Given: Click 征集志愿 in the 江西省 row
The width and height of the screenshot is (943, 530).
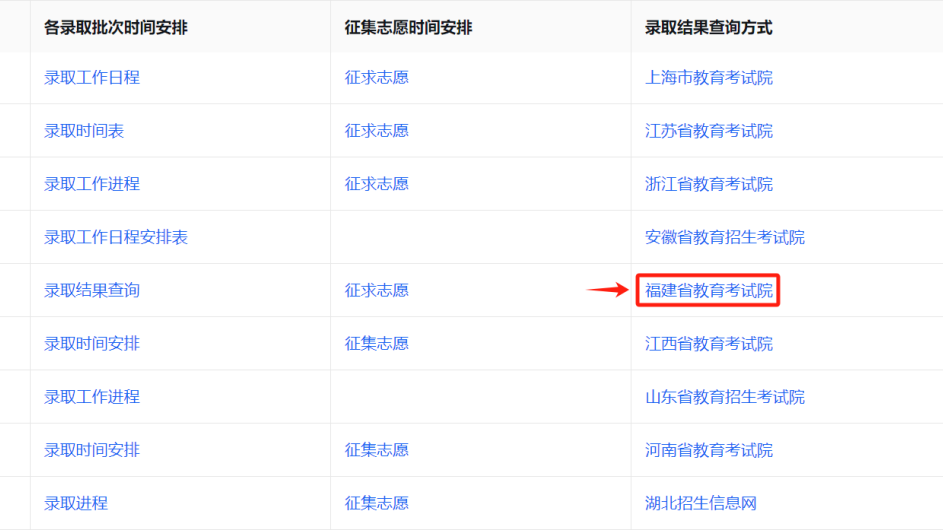Looking at the screenshot, I should pos(376,344).
